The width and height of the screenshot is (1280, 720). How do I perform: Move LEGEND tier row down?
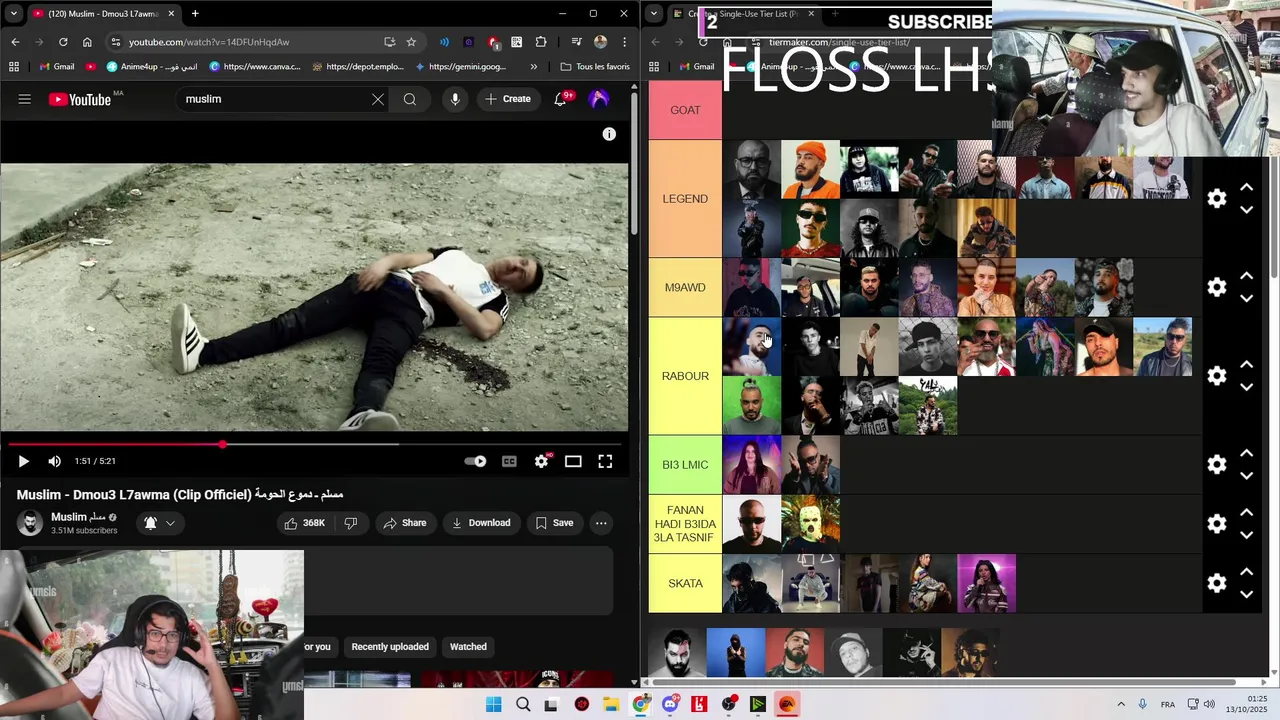(1247, 210)
